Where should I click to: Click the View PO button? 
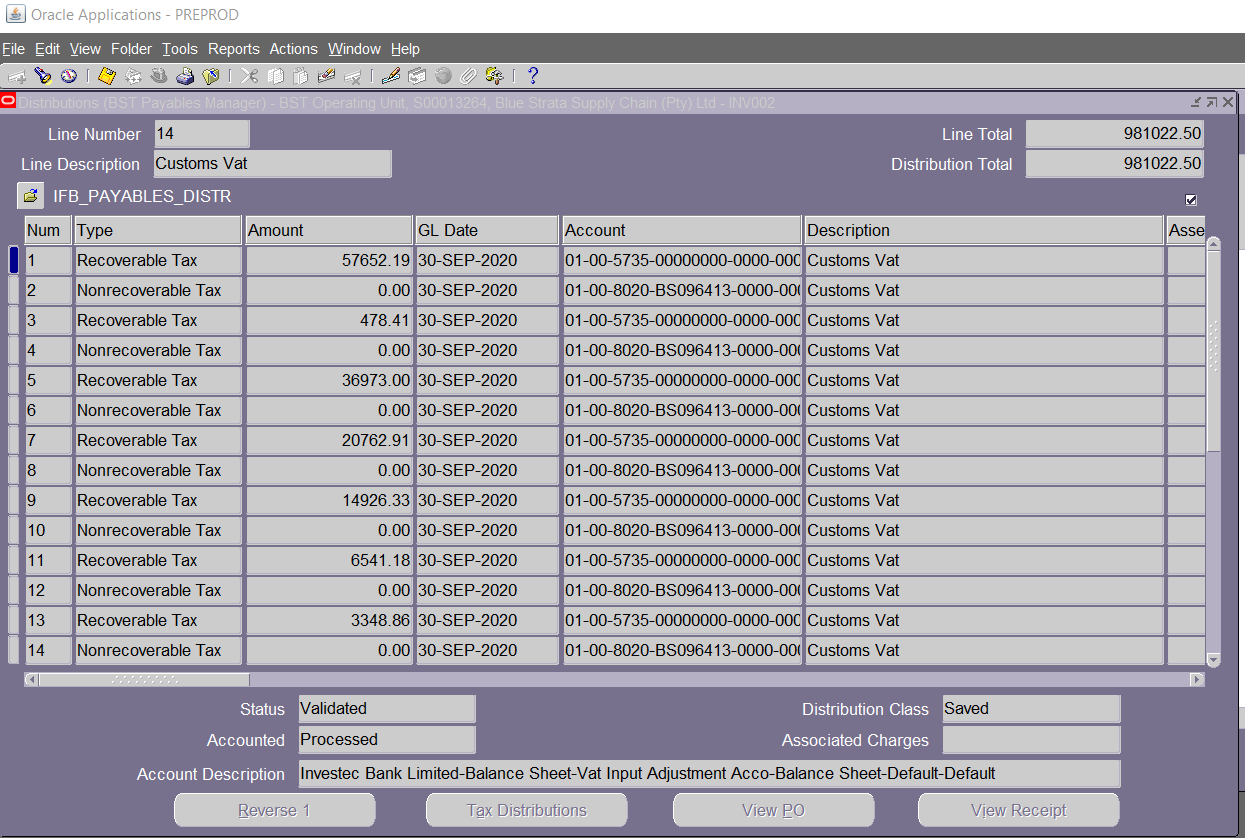pos(774,810)
